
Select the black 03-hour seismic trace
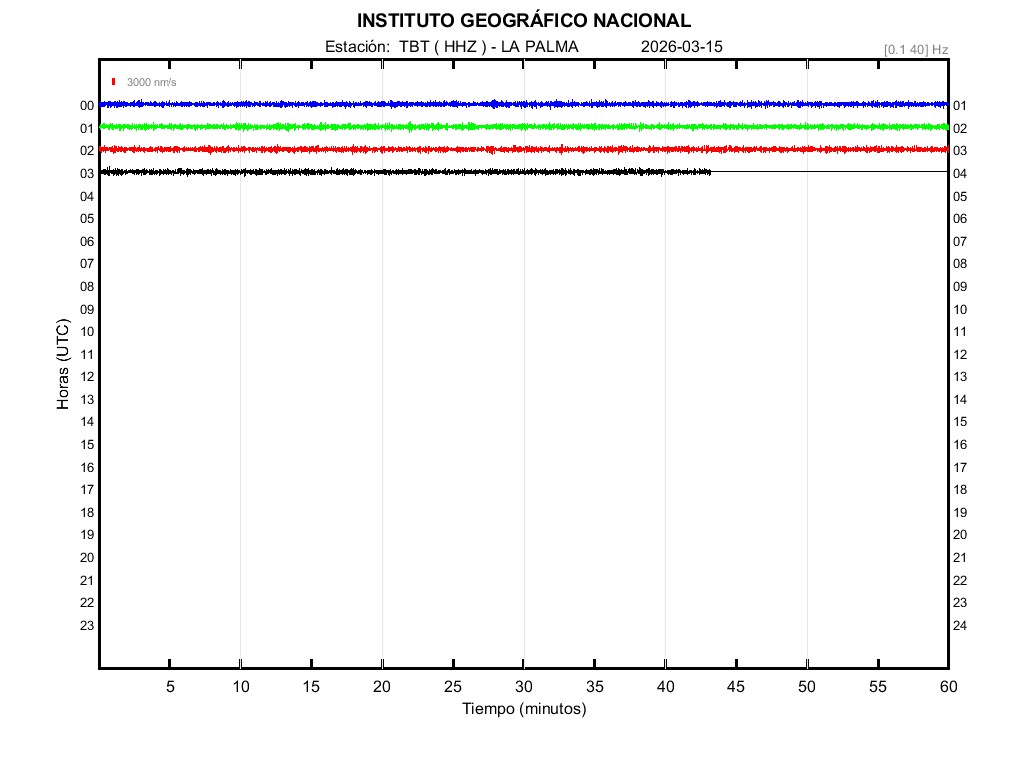point(400,172)
